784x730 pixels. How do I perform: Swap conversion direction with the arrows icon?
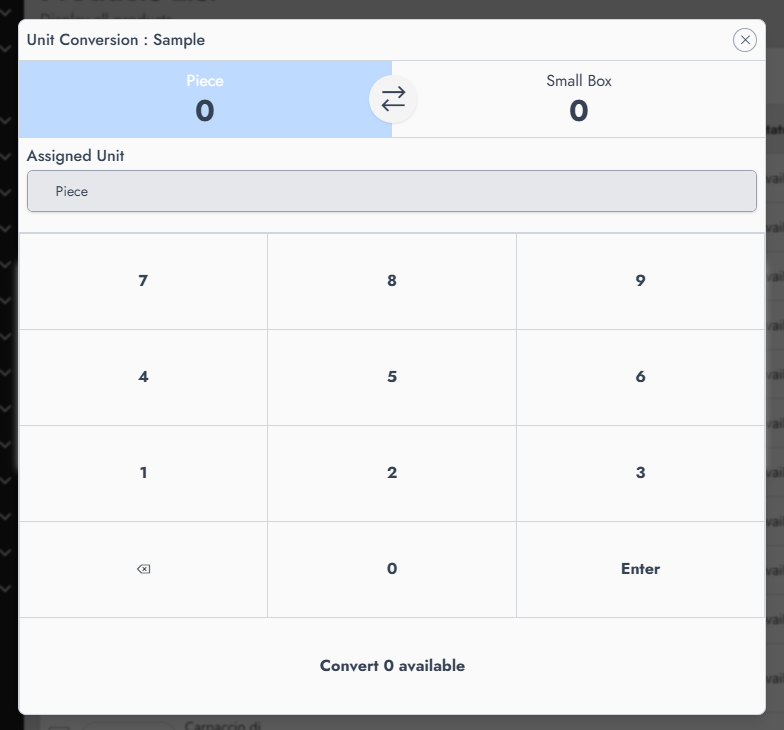click(x=393, y=99)
